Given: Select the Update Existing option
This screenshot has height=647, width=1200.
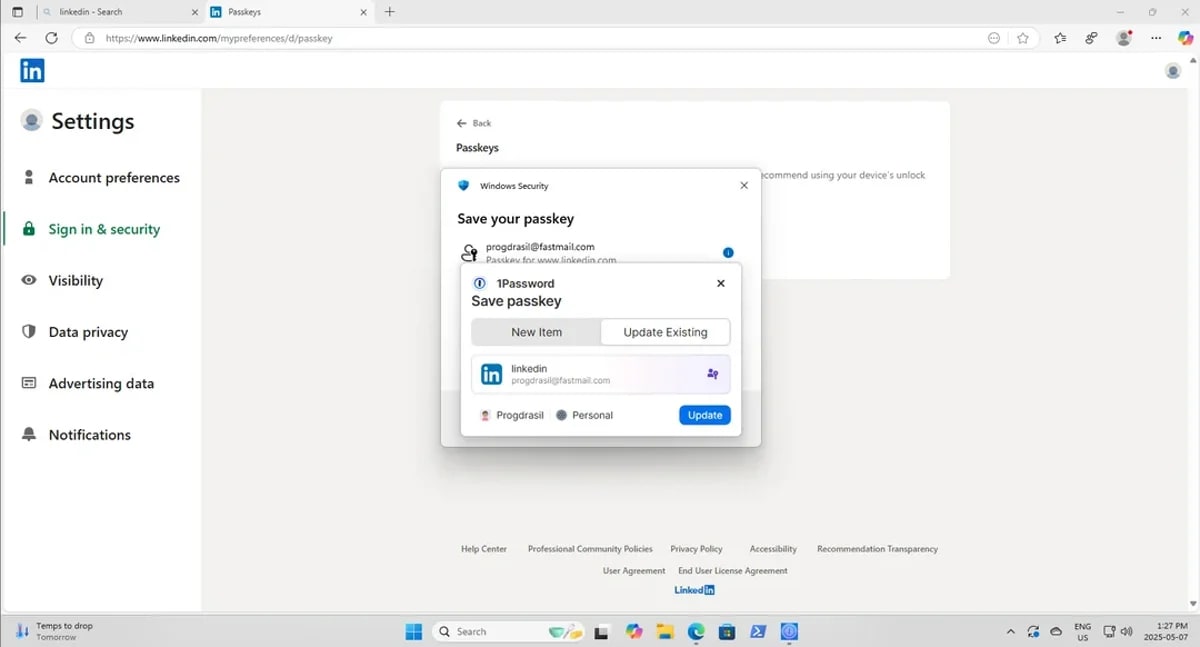Looking at the screenshot, I should click(665, 332).
